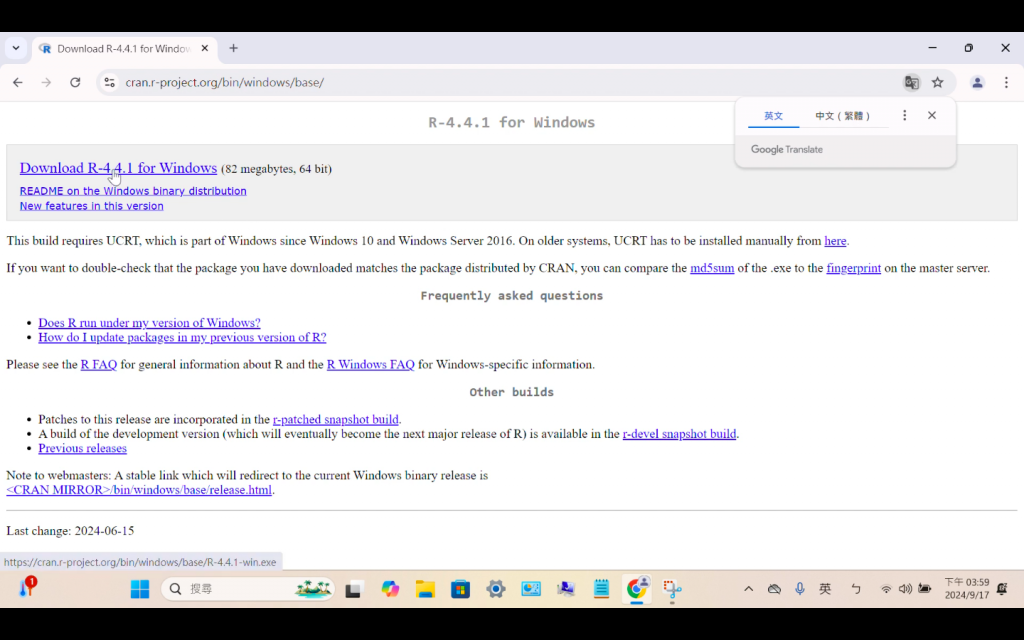Launch Copilot from the taskbar
This screenshot has width=1024, height=640.
(x=390, y=589)
